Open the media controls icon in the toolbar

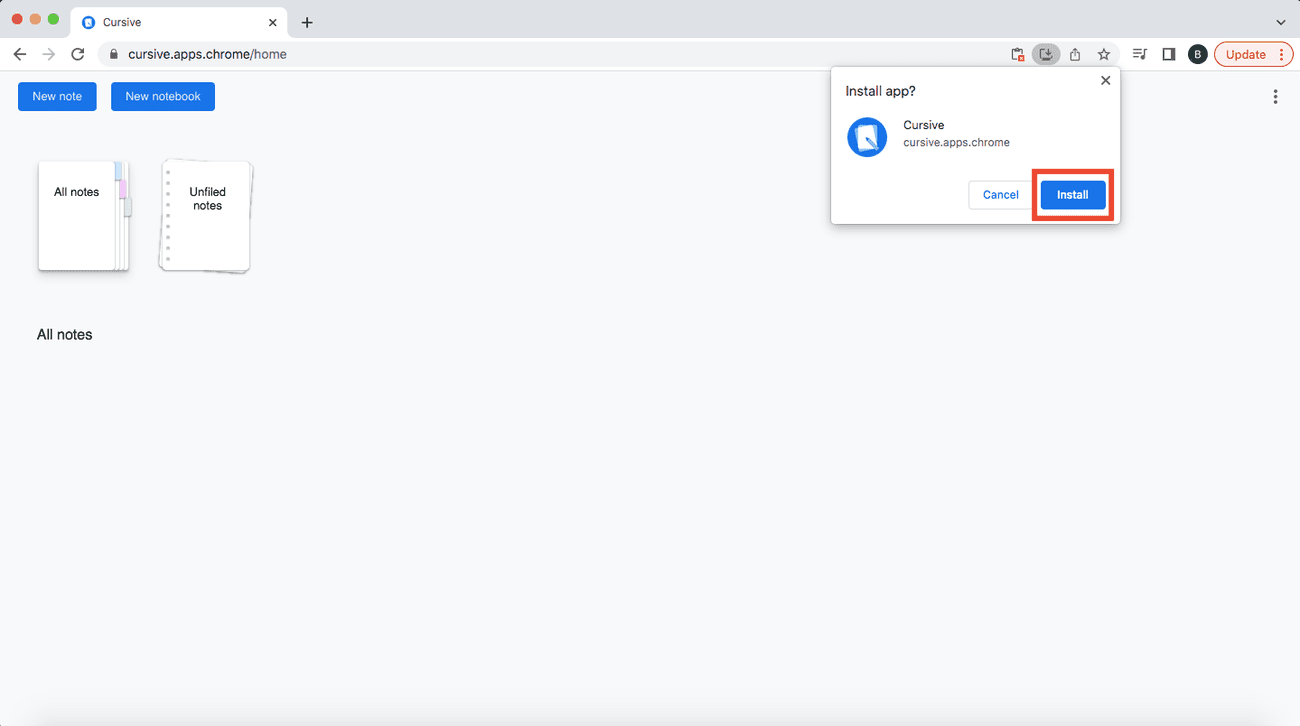point(1139,54)
